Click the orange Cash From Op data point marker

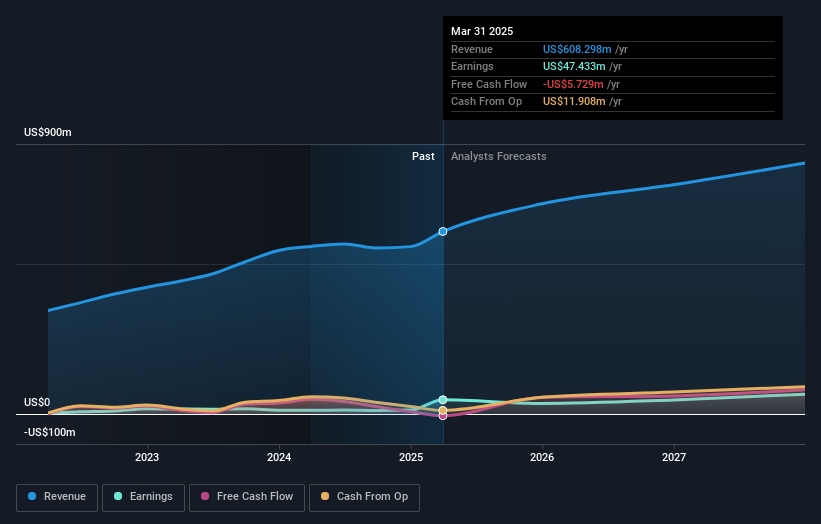point(443,410)
